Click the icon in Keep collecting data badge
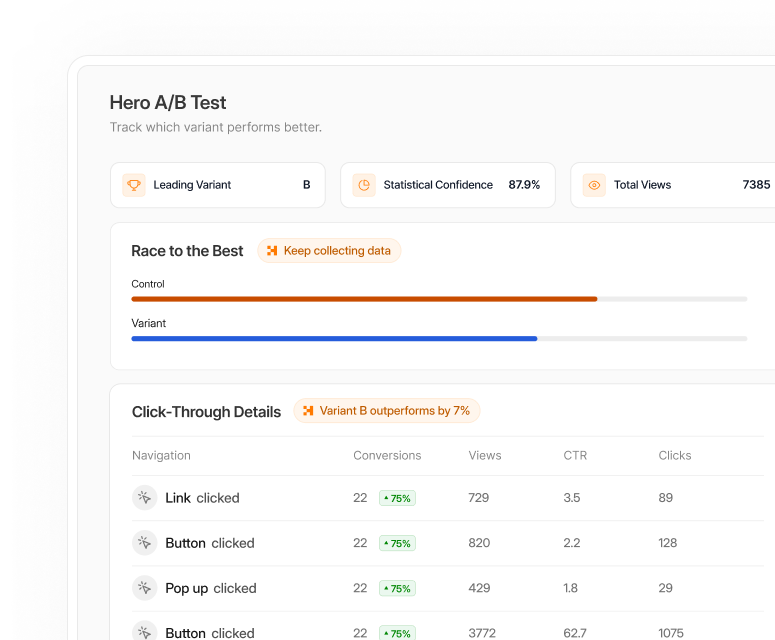This screenshot has height=640, width=775. [272, 251]
